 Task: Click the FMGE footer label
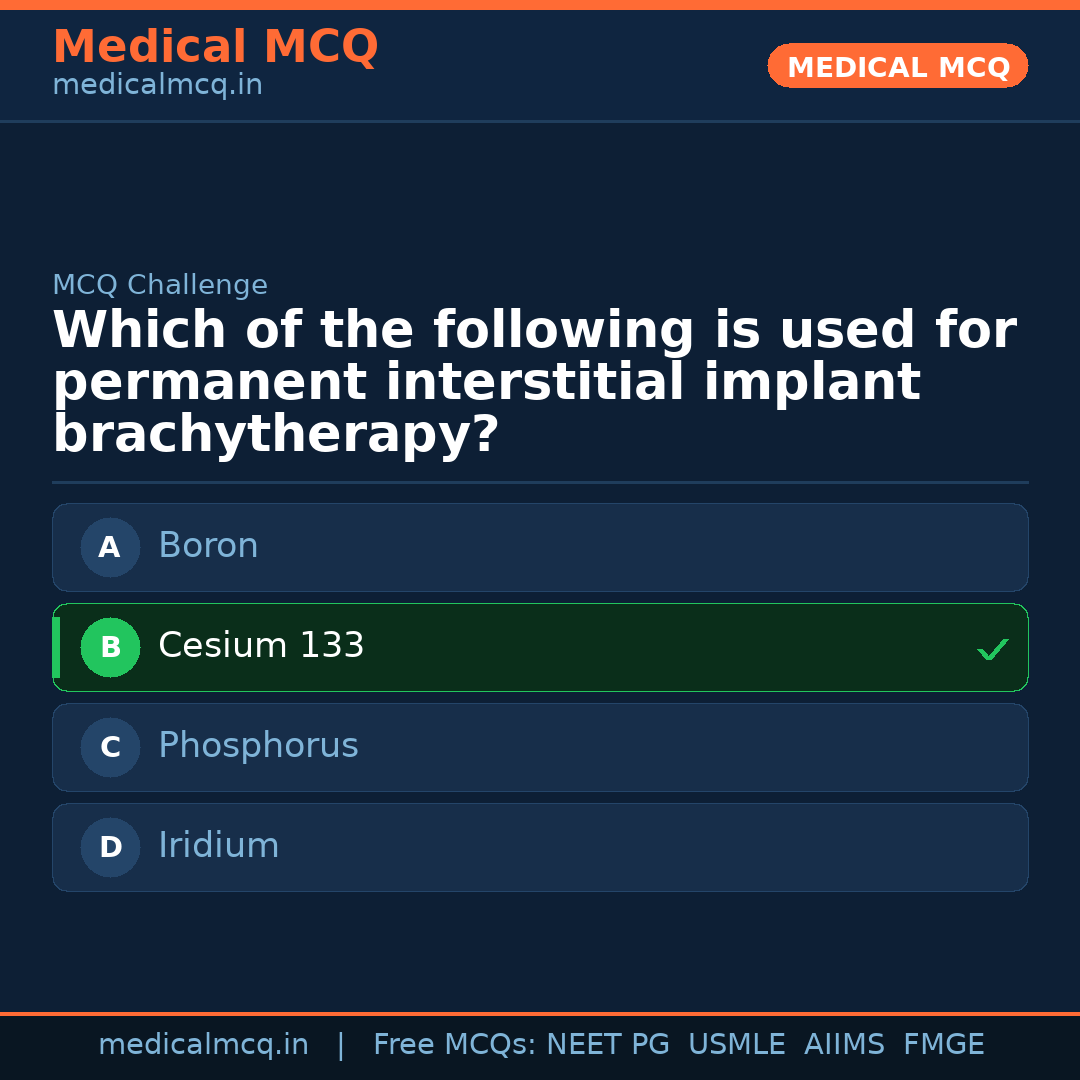tap(943, 1045)
